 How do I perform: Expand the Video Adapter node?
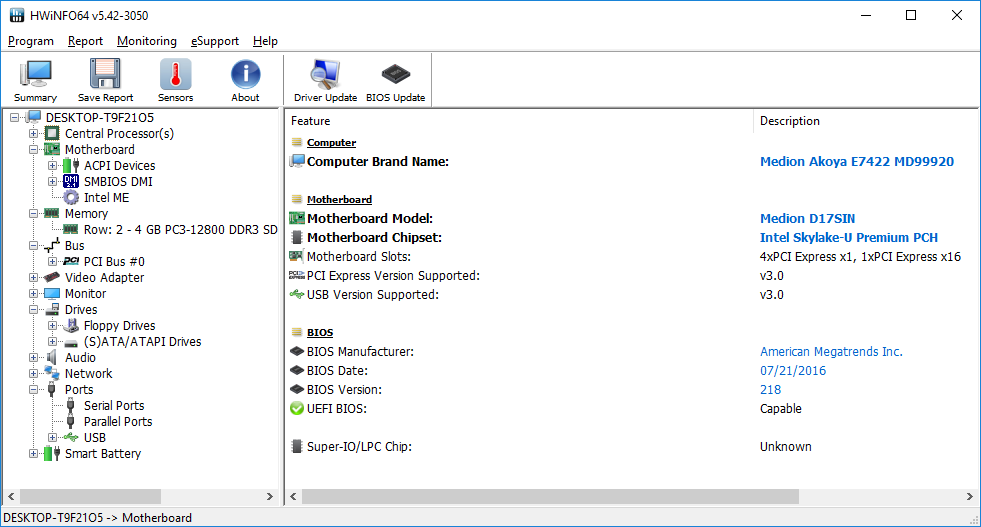34,278
